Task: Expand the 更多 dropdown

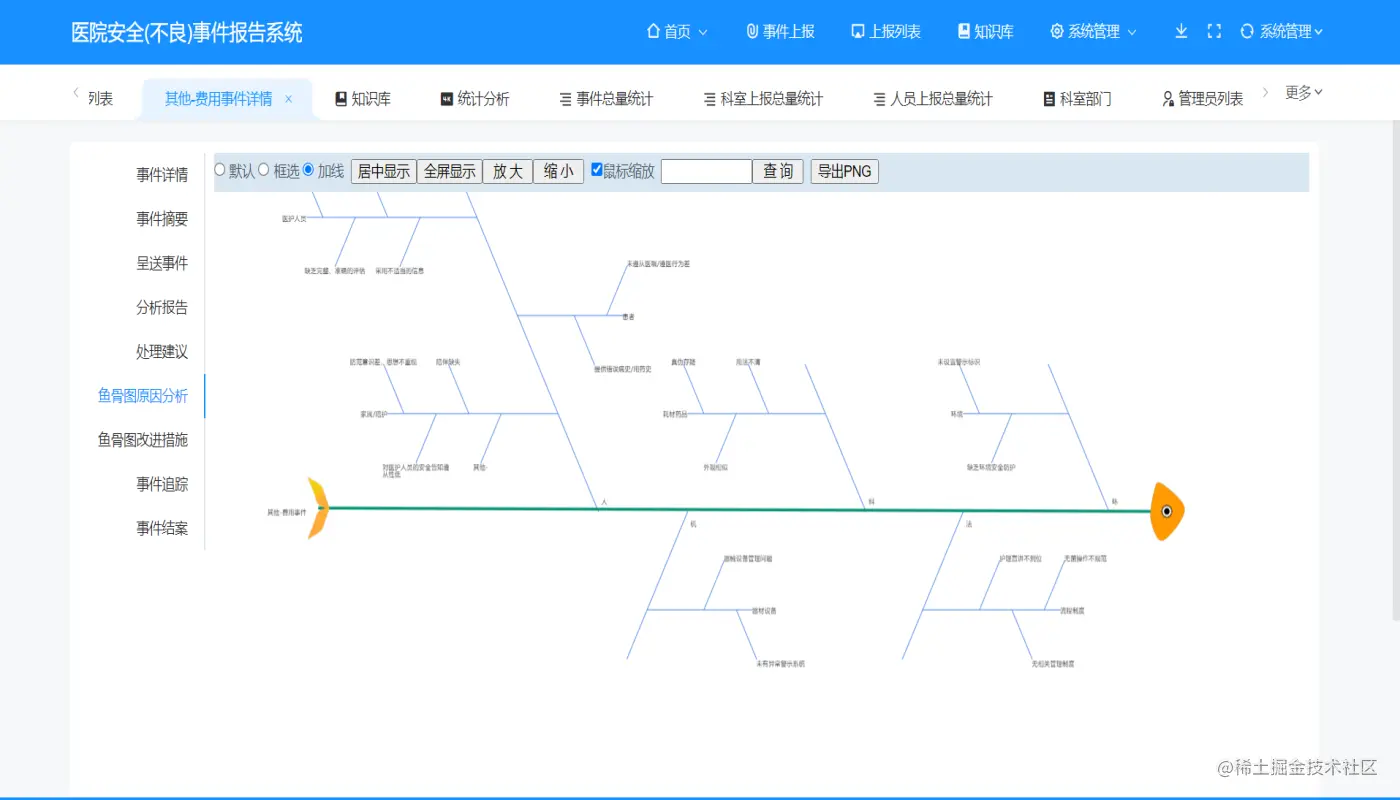Action: click(x=1303, y=92)
